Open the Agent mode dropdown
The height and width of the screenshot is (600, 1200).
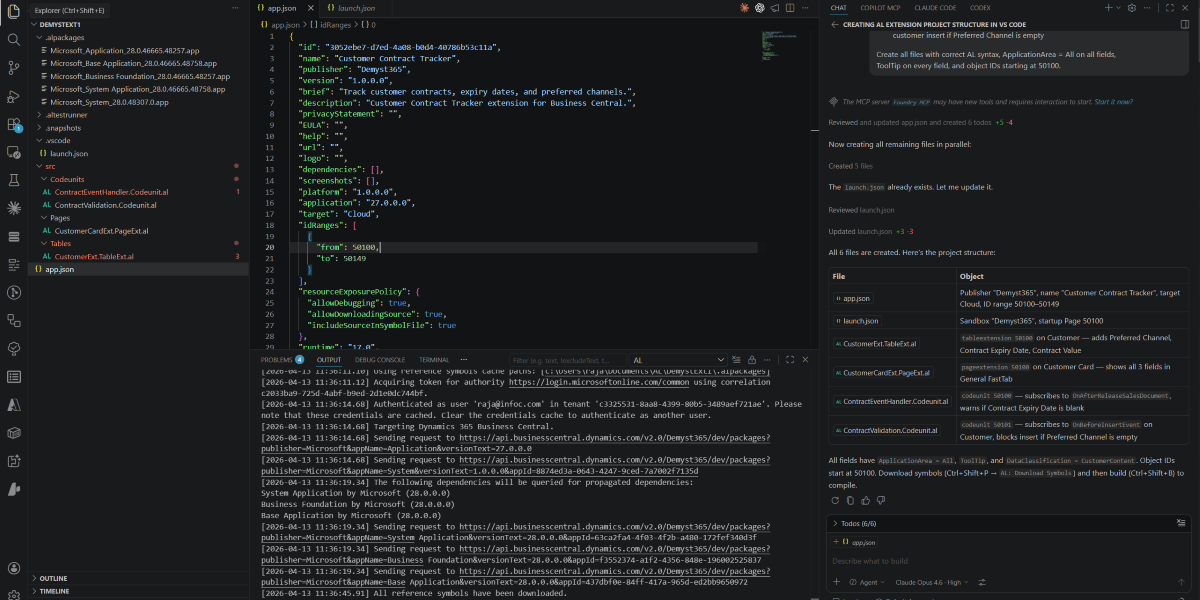tap(867, 582)
